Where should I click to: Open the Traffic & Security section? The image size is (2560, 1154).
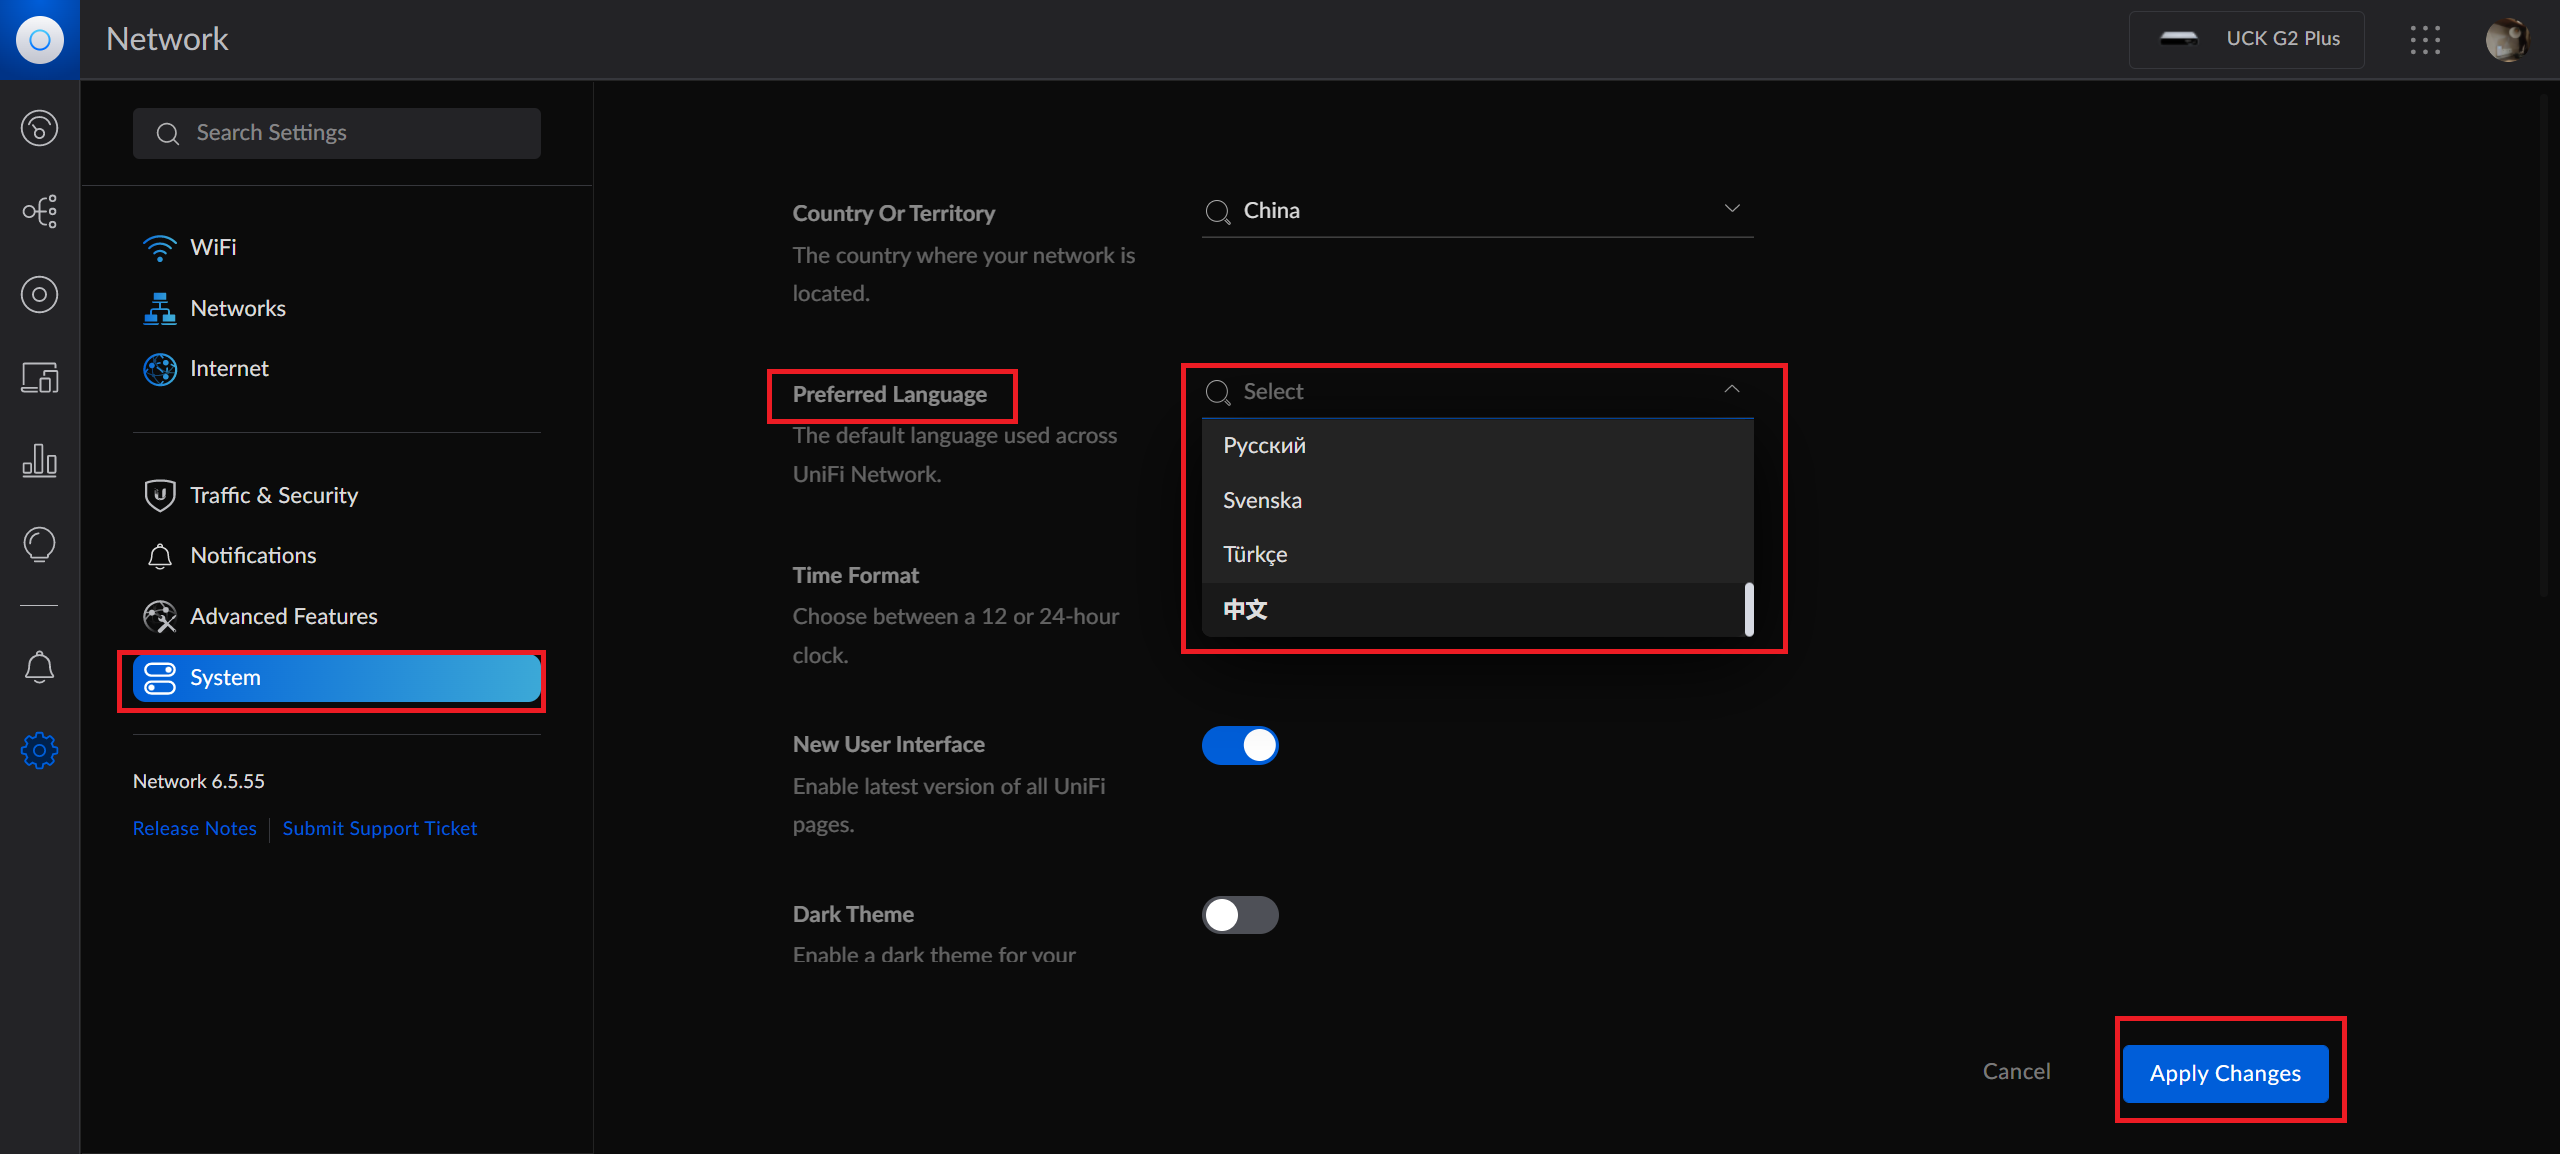[x=337, y=495]
